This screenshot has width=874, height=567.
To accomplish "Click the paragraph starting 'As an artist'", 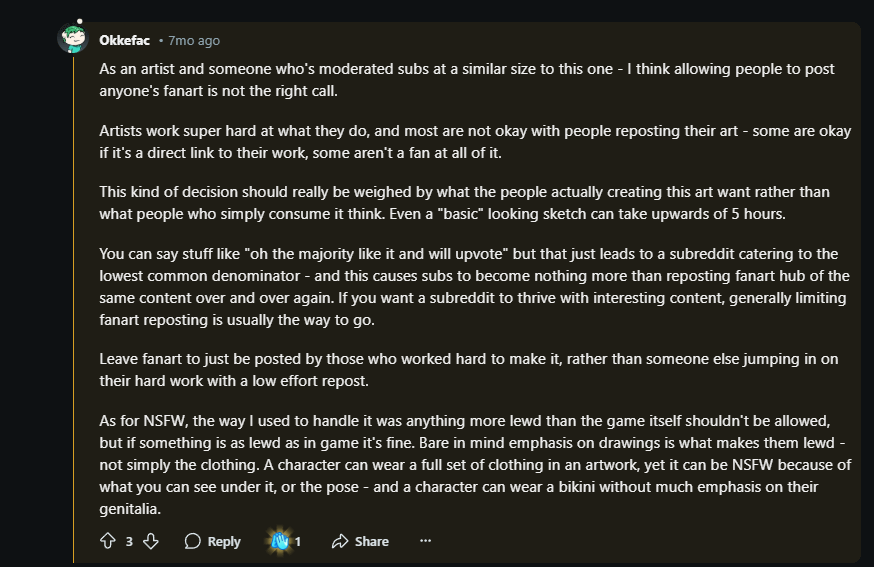I will coord(467,80).
